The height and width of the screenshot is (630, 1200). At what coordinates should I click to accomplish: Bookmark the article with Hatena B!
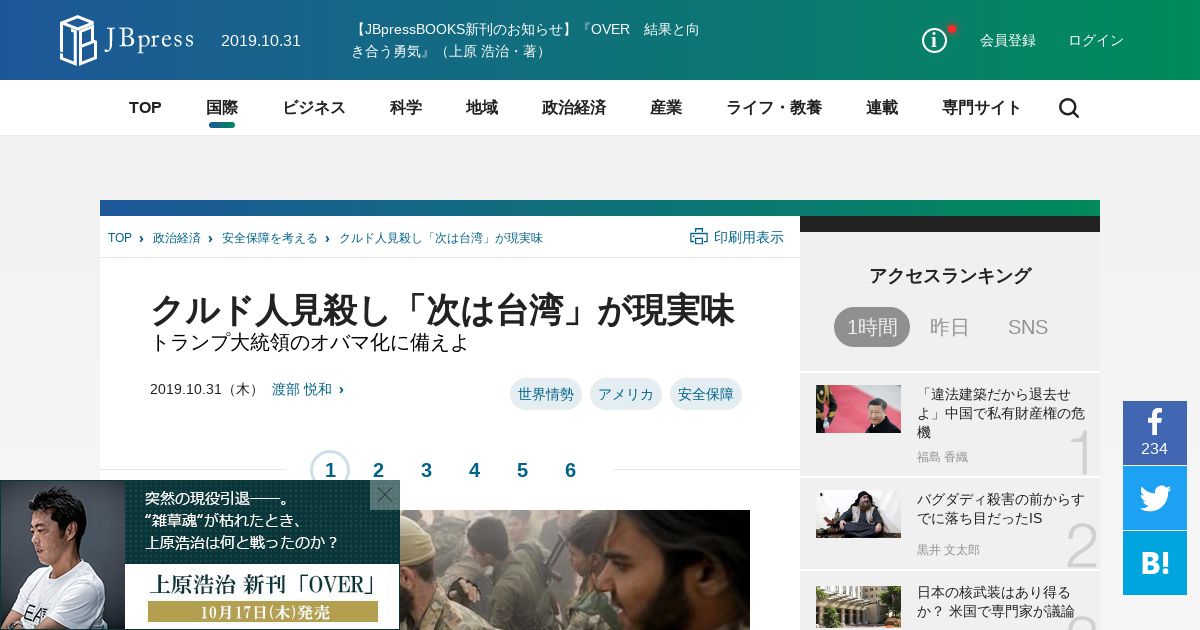pos(1155,563)
